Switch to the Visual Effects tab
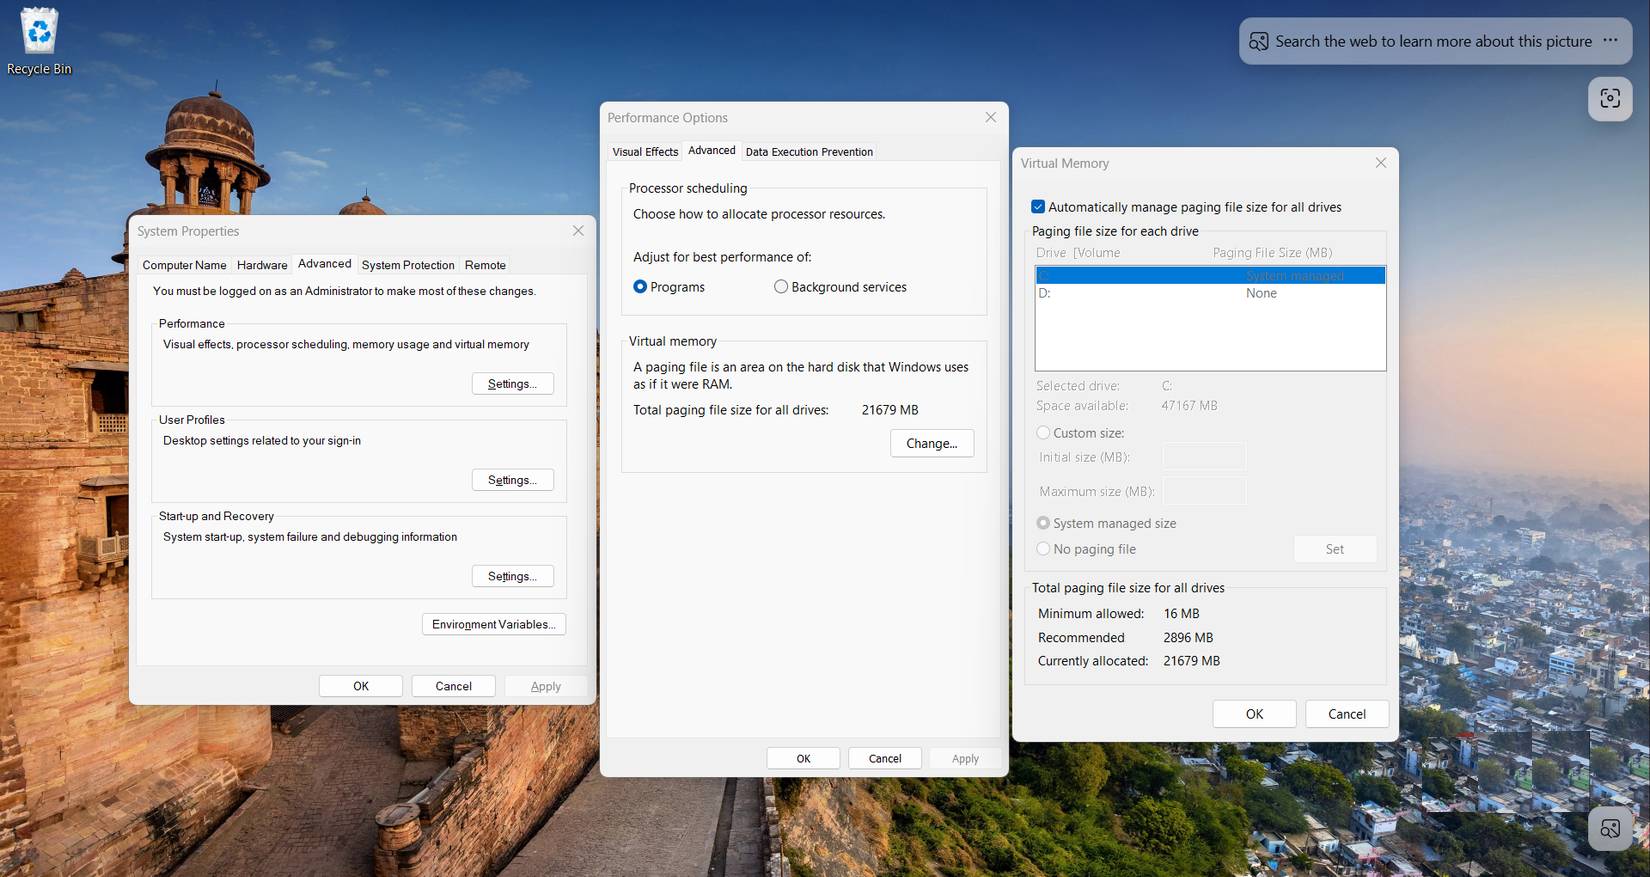Viewport: 1650px width, 877px height. point(645,152)
